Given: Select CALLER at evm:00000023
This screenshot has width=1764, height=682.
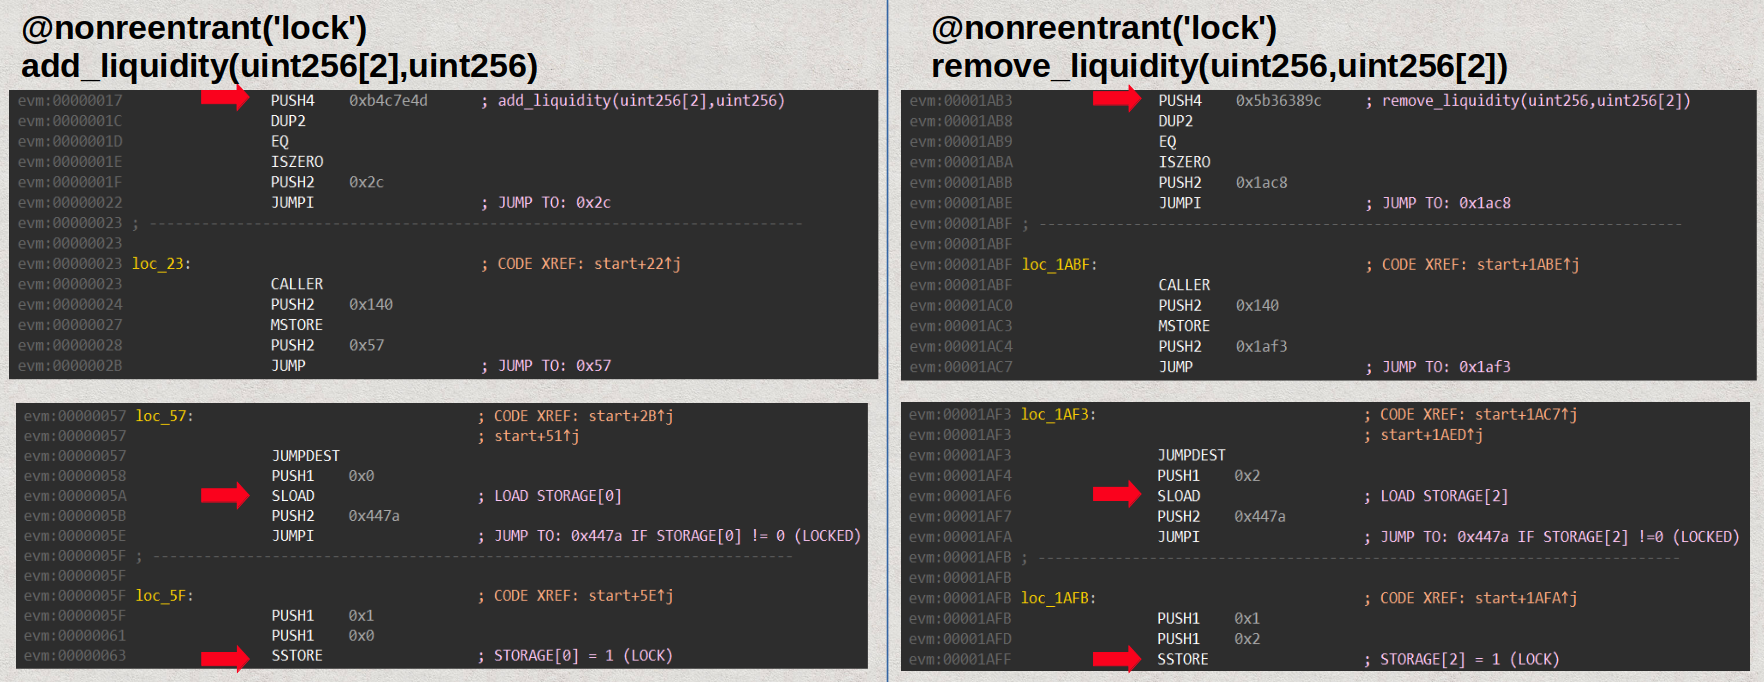Looking at the screenshot, I should point(297,284).
